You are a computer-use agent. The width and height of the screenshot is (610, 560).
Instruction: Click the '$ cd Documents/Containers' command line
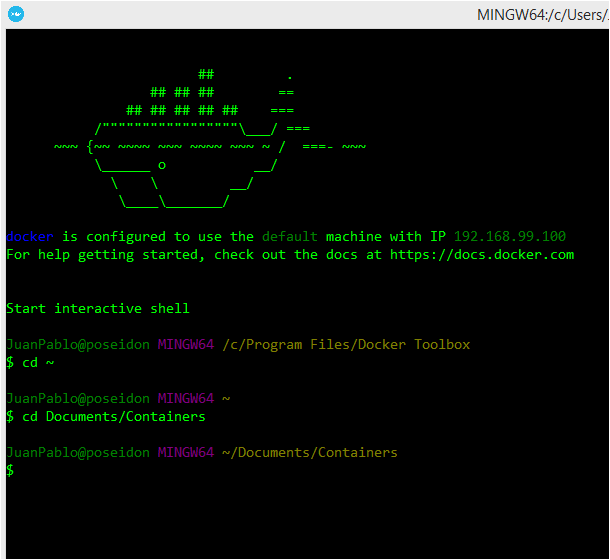106,416
